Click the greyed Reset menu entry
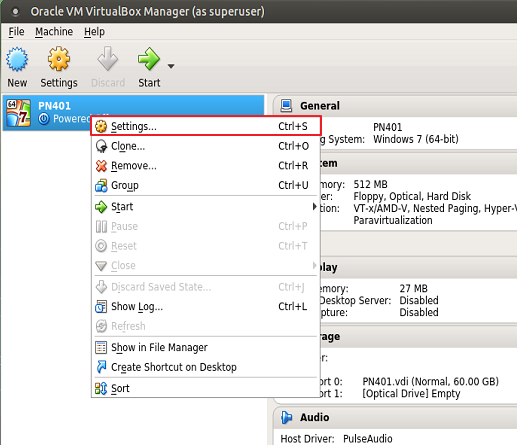This screenshot has width=517, height=445. click(206, 246)
